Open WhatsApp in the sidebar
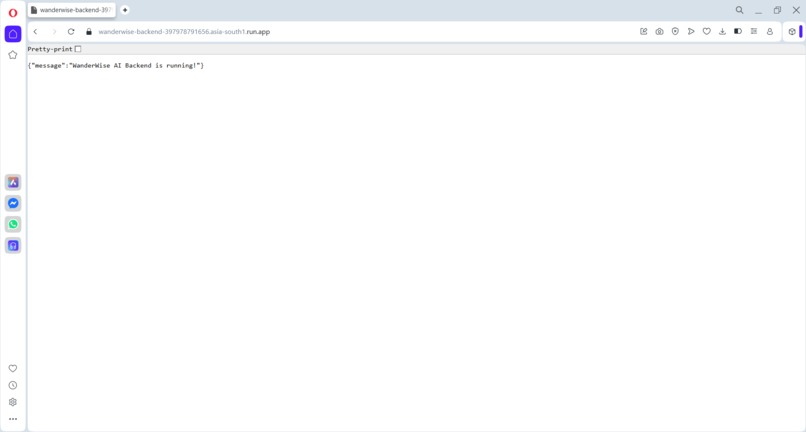The image size is (806, 432). pos(13,224)
